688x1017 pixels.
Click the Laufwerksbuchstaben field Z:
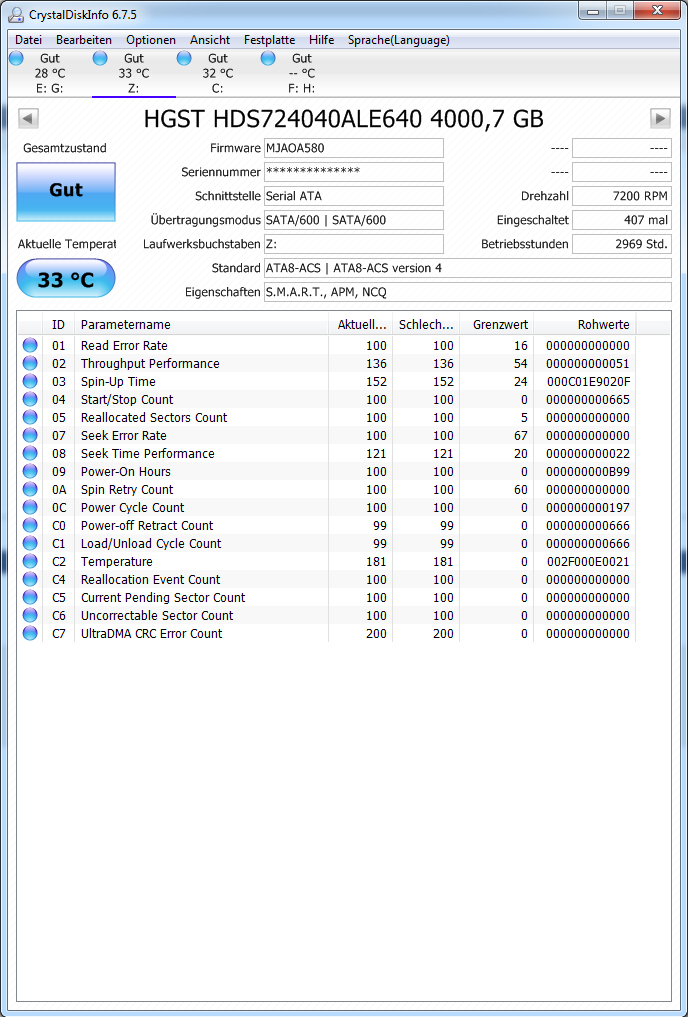353,244
